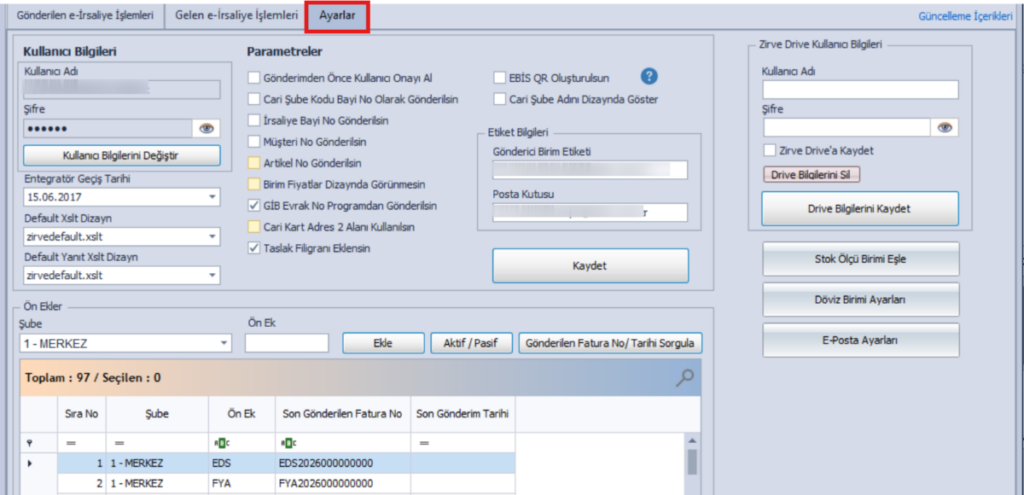Uncheck GİB Evrak No Programdan Gönderilsin
Viewport: 1024px width, 495px height.
click(x=253, y=205)
